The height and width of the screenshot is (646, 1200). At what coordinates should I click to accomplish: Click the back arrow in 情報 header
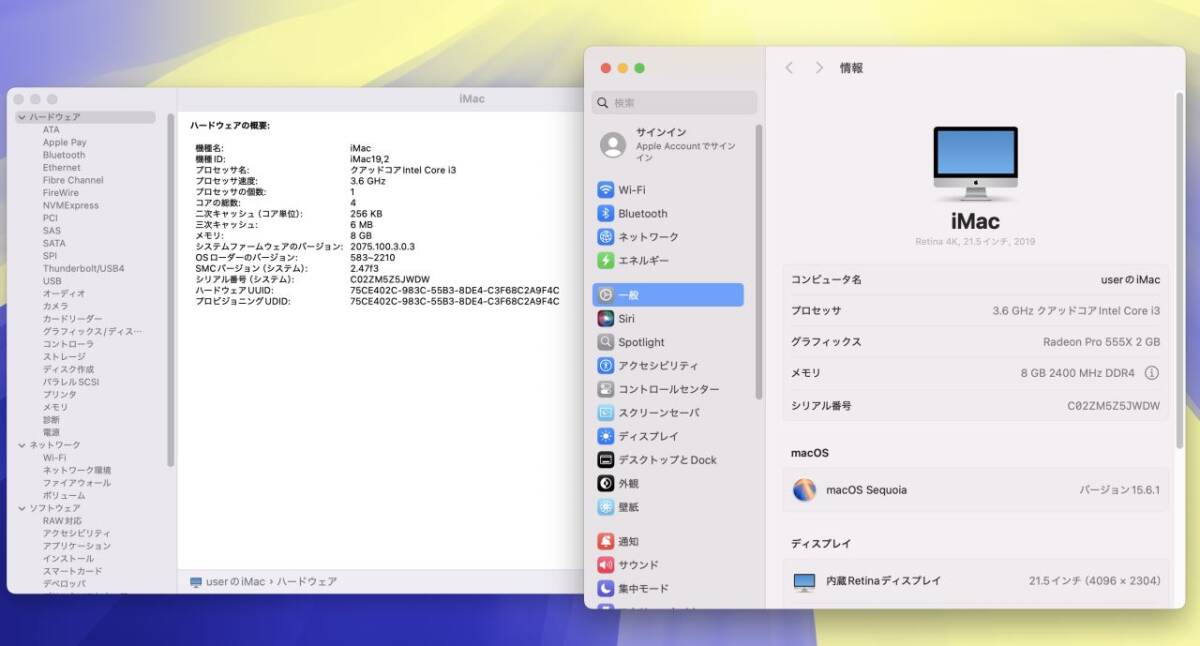point(789,68)
